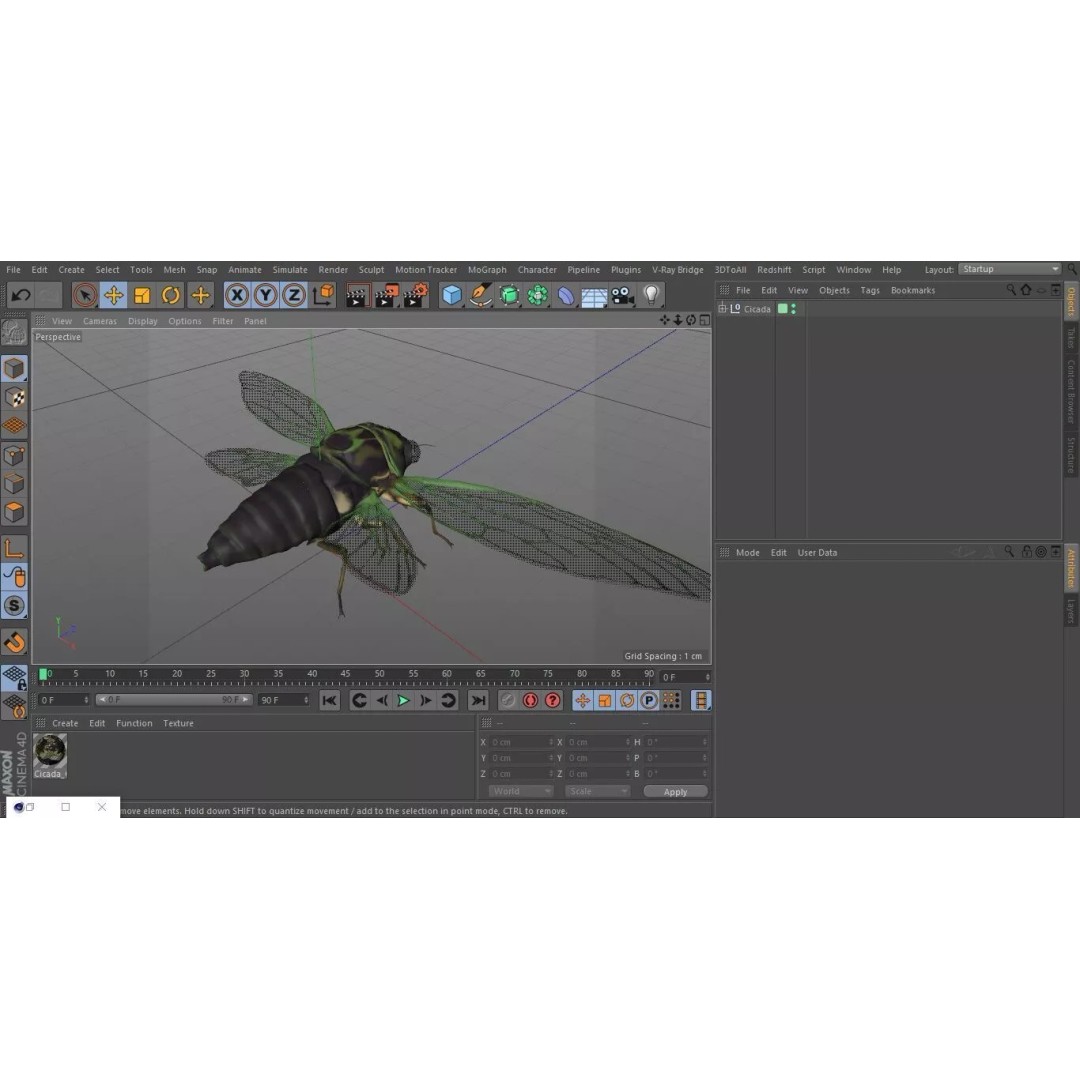Select the Points mode icon

point(14,455)
